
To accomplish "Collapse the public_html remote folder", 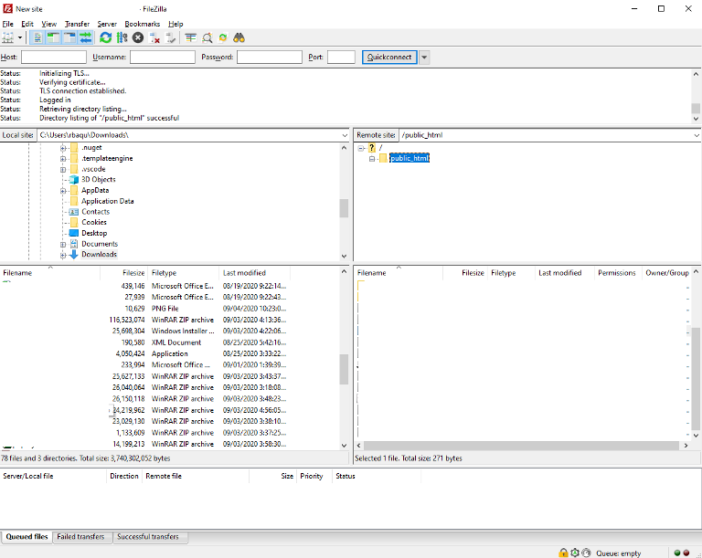I will click(372, 159).
